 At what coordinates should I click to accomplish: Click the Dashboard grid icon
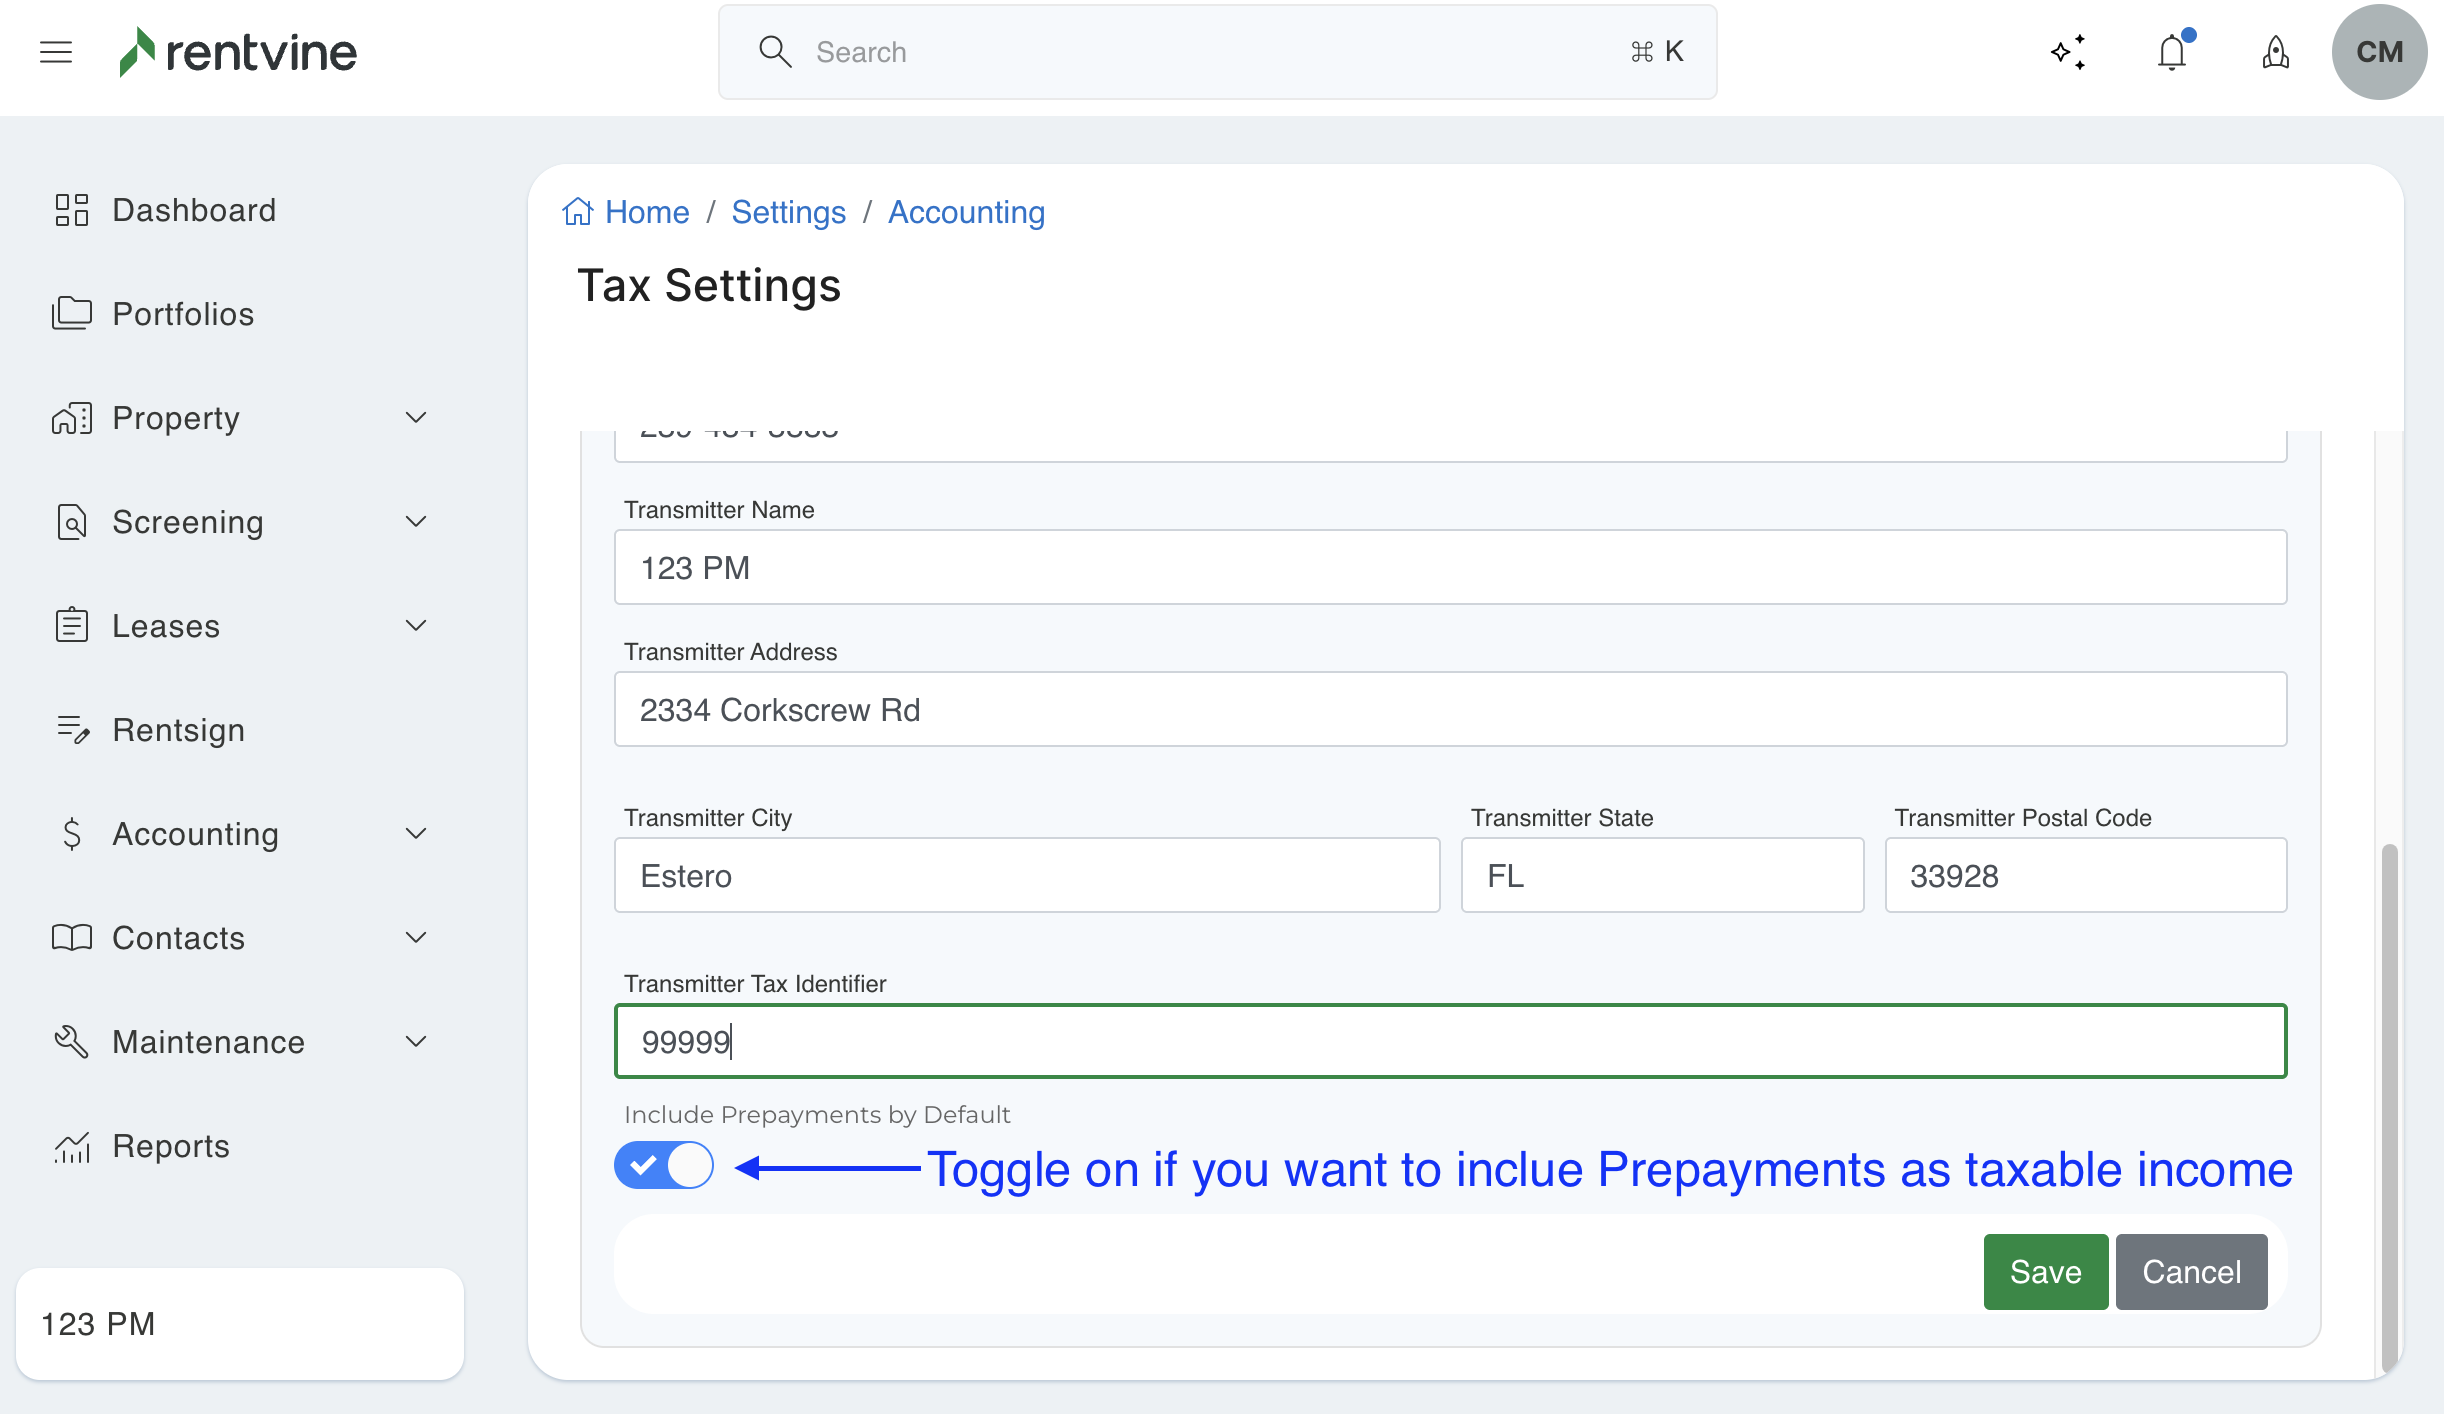[x=72, y=210]
